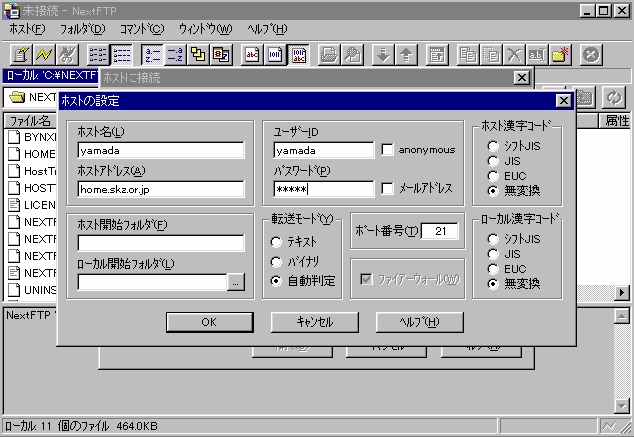Click the ファイル名 column header

(30, 120)
